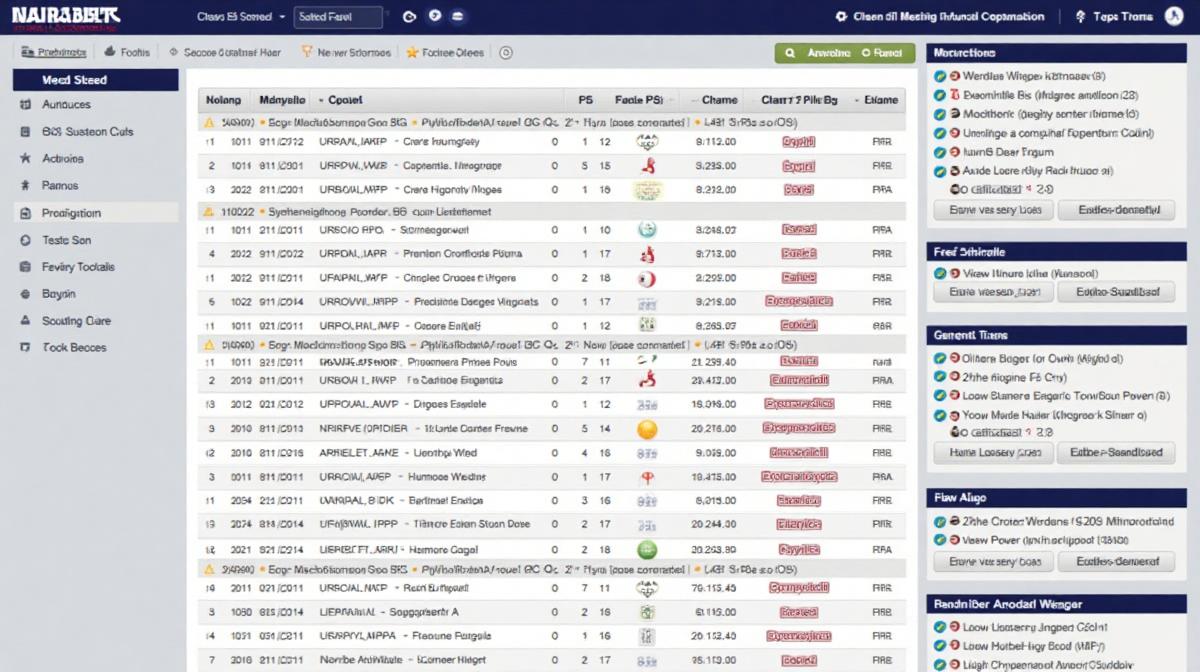Collapse the group row labeled 110022
The image size is (1200, 672).
[209, 212]
